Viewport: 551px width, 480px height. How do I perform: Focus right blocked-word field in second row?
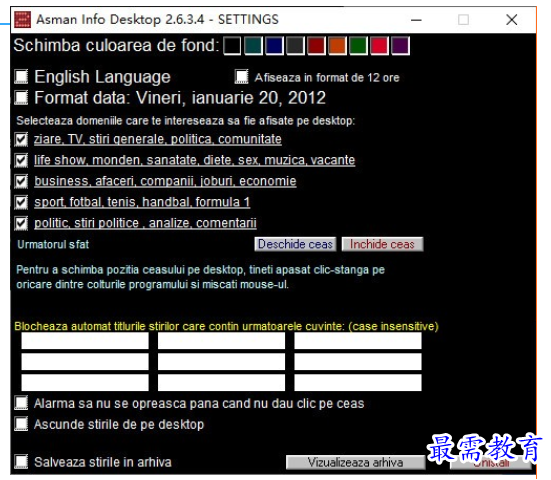(x=358, y=362)
